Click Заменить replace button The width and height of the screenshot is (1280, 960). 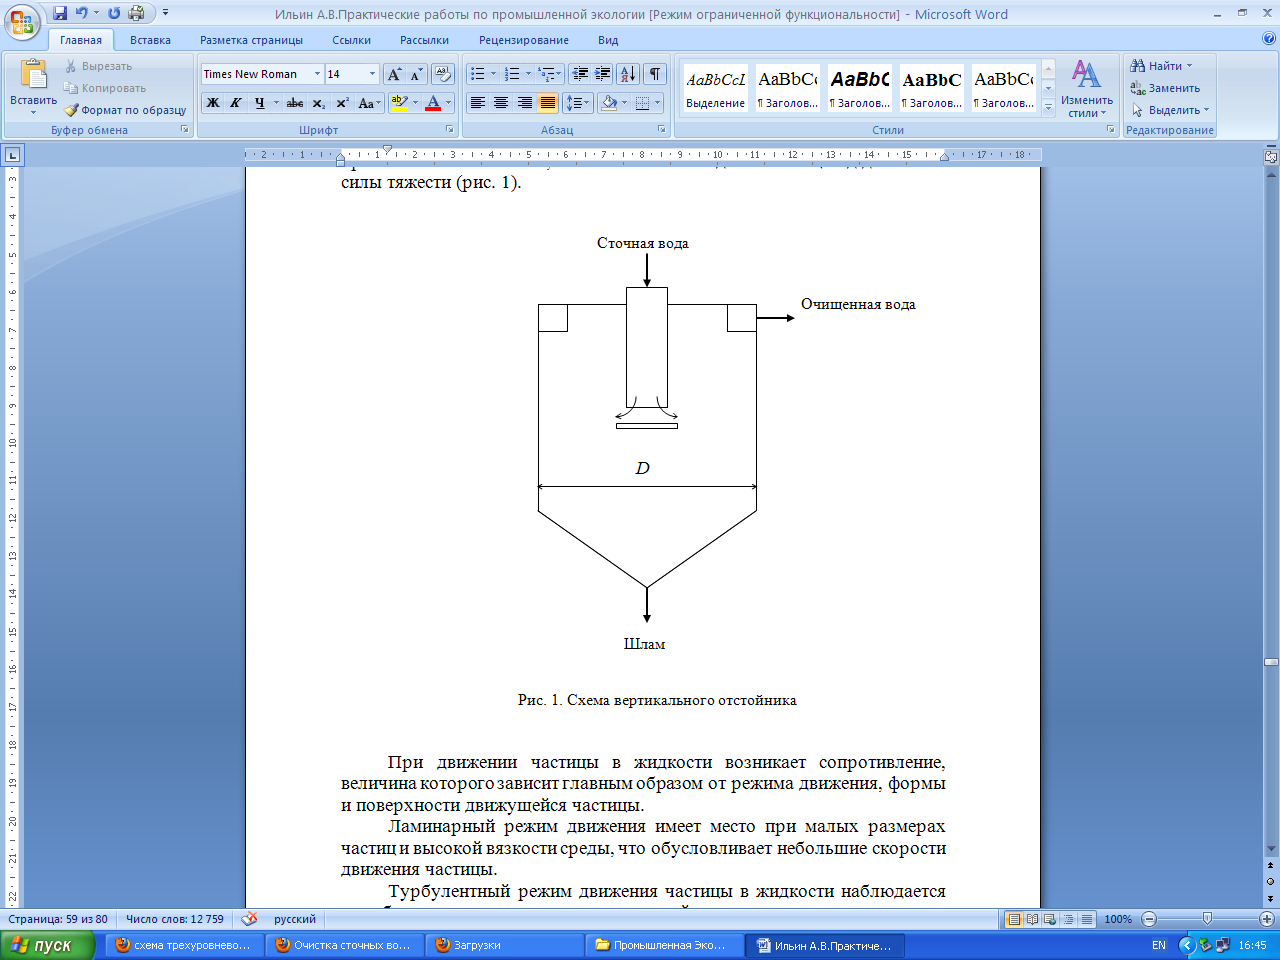pos(1165,88)
